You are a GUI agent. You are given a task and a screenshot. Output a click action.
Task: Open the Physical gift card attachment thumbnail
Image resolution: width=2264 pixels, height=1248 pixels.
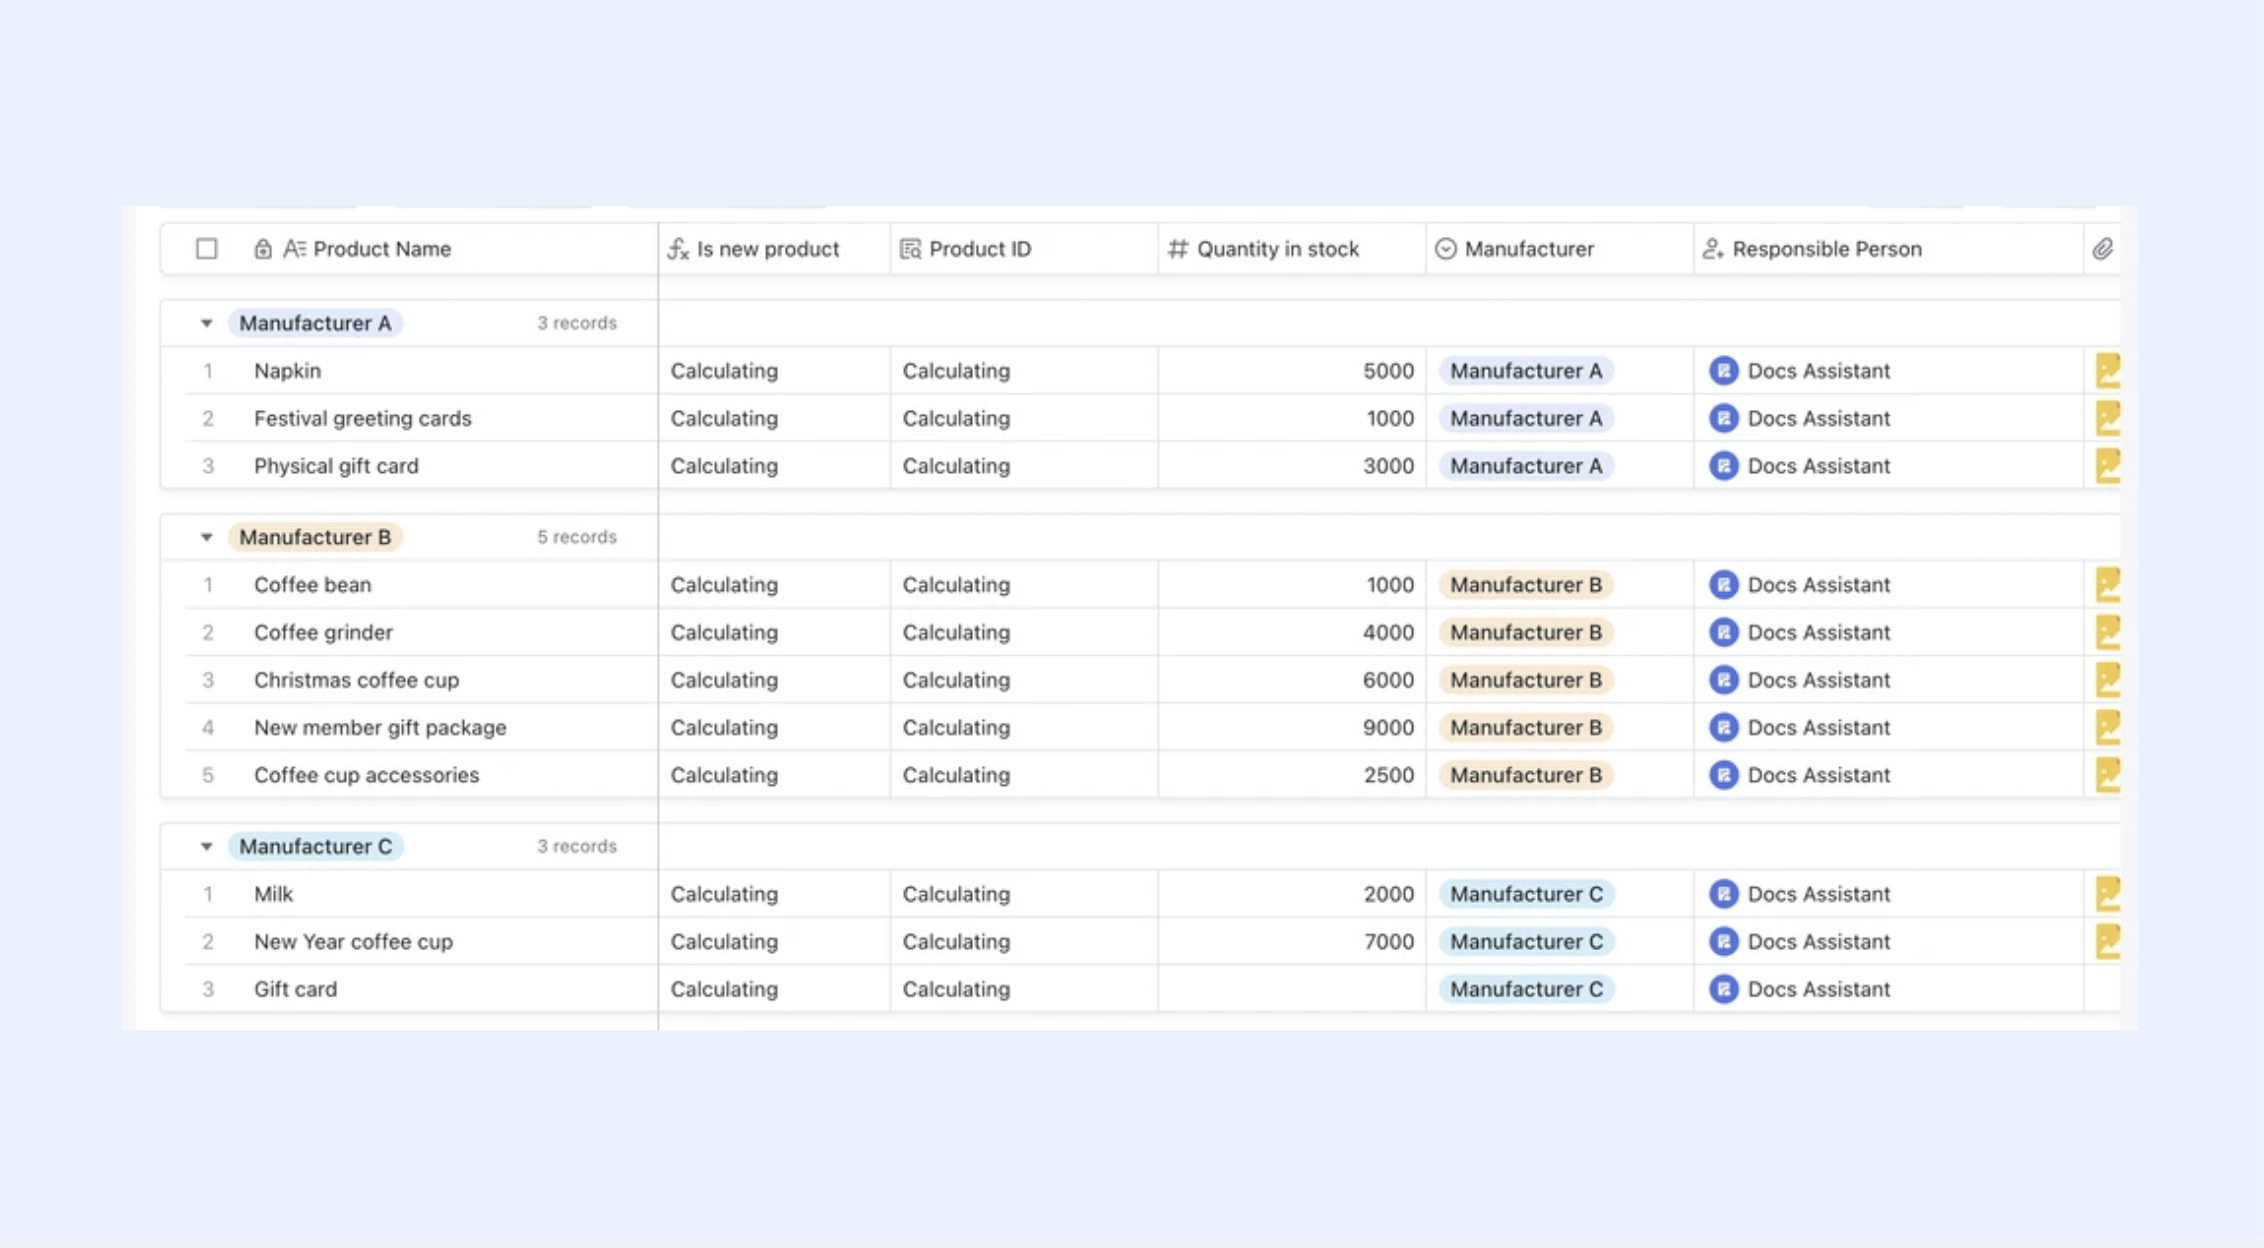[x=2107, y=466]
